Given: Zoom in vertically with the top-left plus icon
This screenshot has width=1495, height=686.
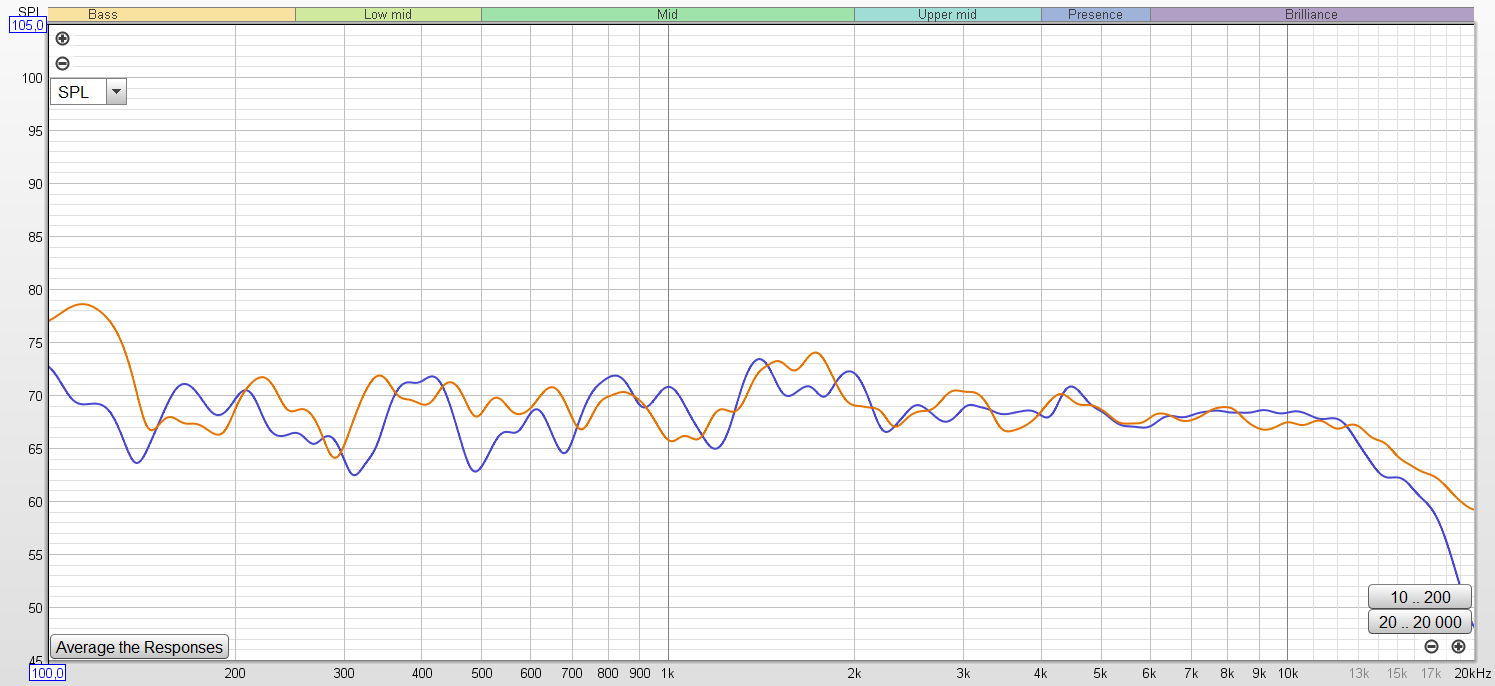Looking at the screenshot, I should (62, 39).
